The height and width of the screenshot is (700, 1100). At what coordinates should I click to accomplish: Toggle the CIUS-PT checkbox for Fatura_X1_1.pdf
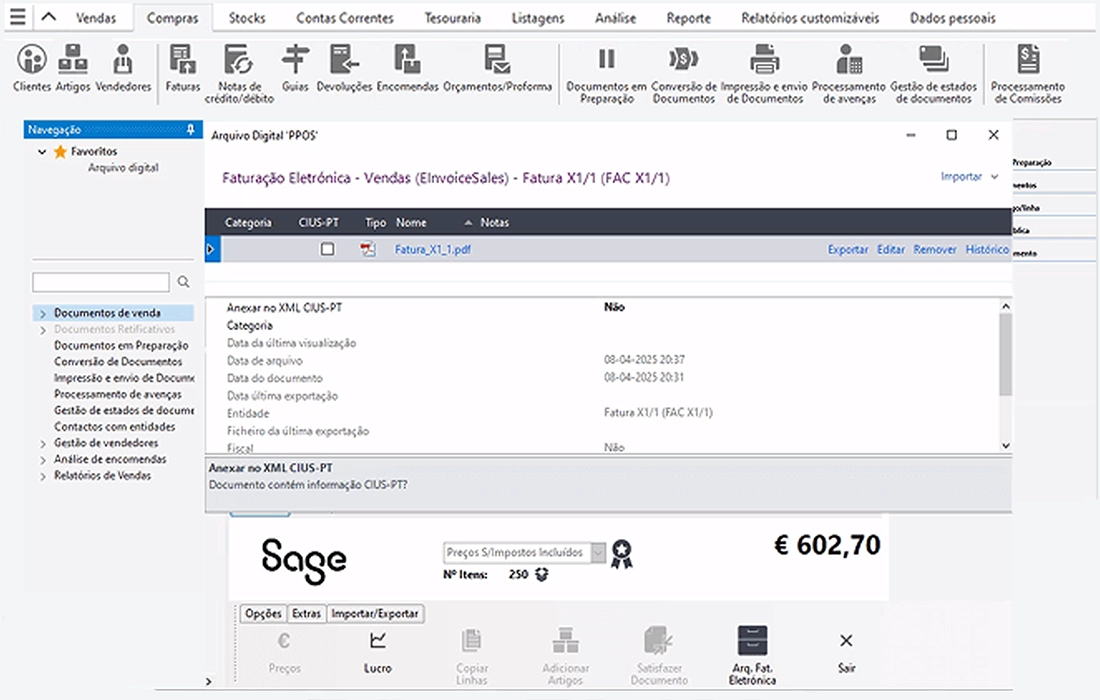pos(328,249)
